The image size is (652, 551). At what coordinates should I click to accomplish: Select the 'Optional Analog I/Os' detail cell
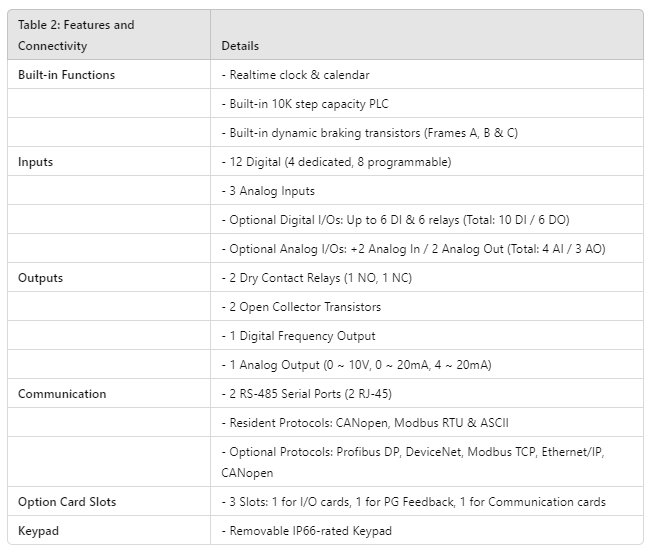[x=413, y=249]
